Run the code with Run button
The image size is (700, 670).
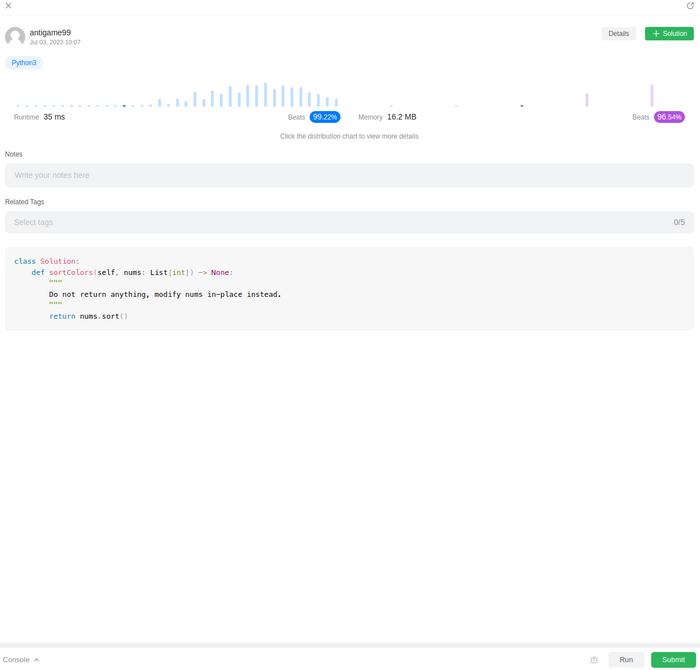pos(626,660)
